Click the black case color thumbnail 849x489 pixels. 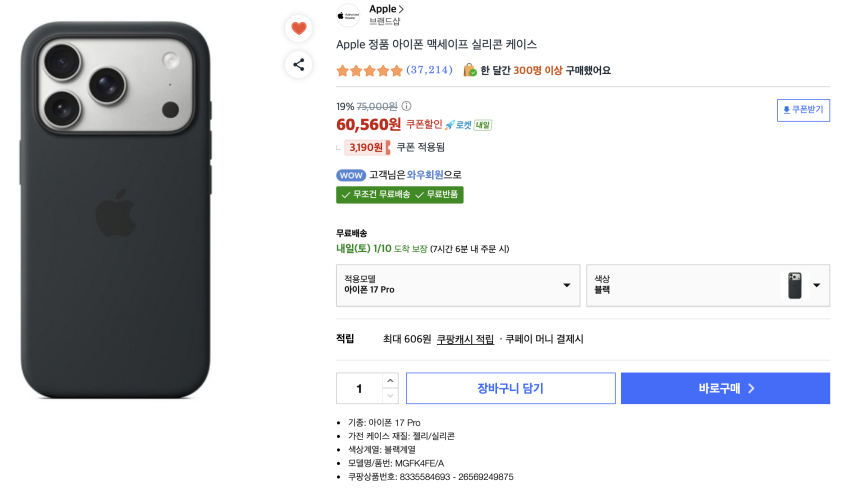tap(795, 285)
